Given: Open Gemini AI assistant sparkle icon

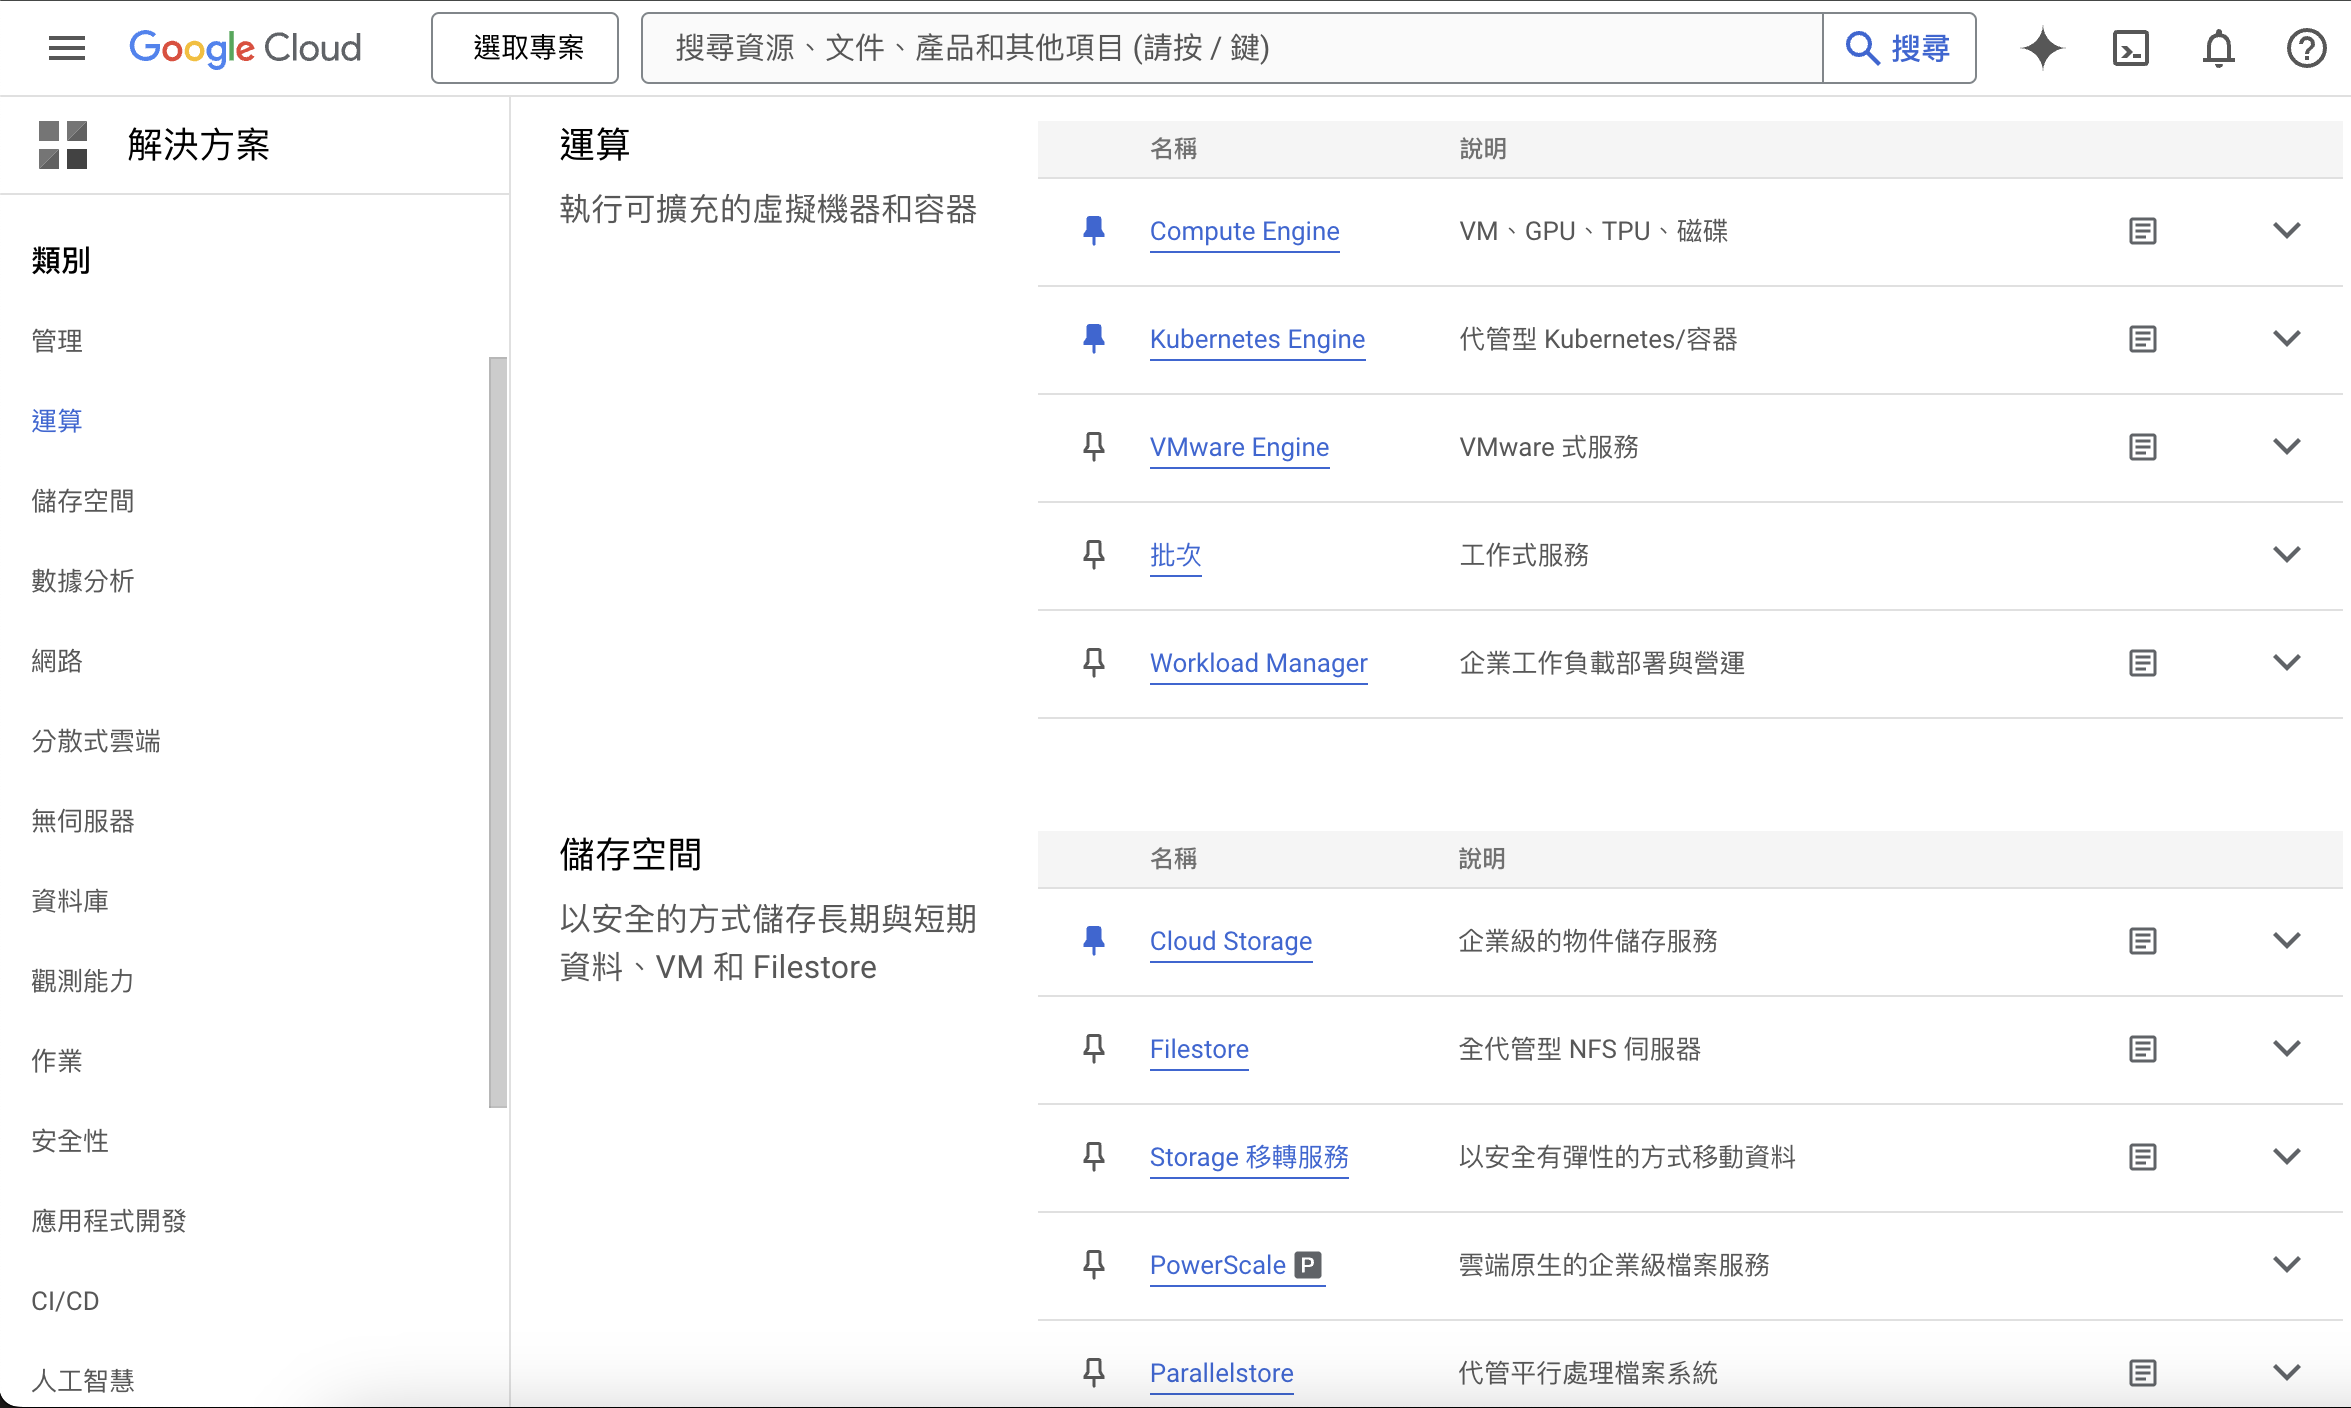Looking at the screenshot, I should point(2042,48).
